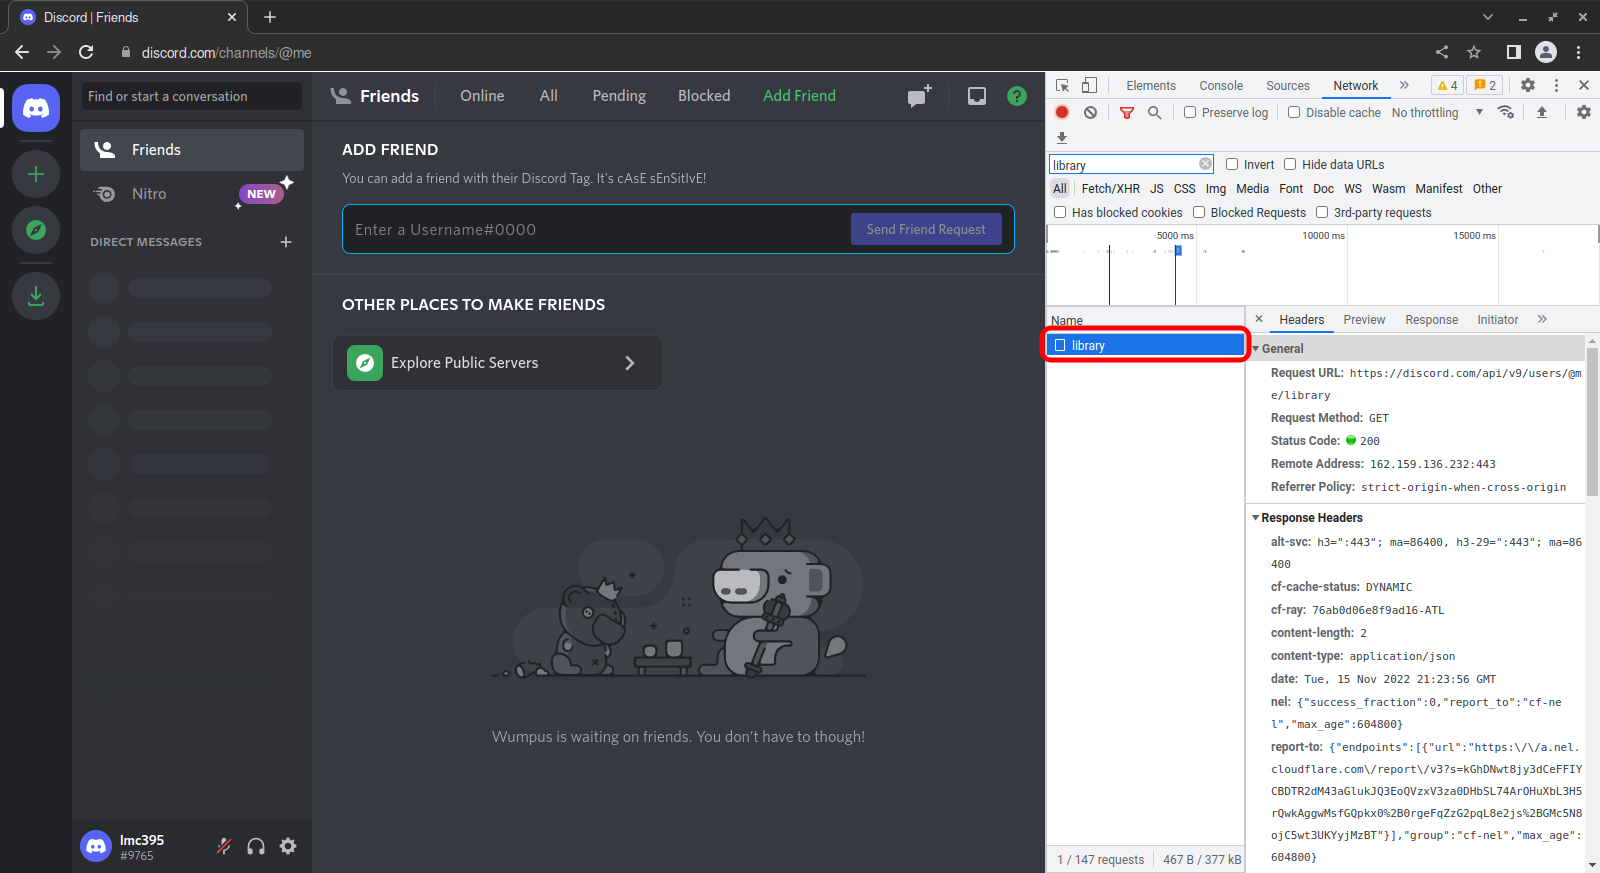The width and height of the screenshot is (1600, 873).
Task: Collapse the General headers section
Action: point(1256,349)
